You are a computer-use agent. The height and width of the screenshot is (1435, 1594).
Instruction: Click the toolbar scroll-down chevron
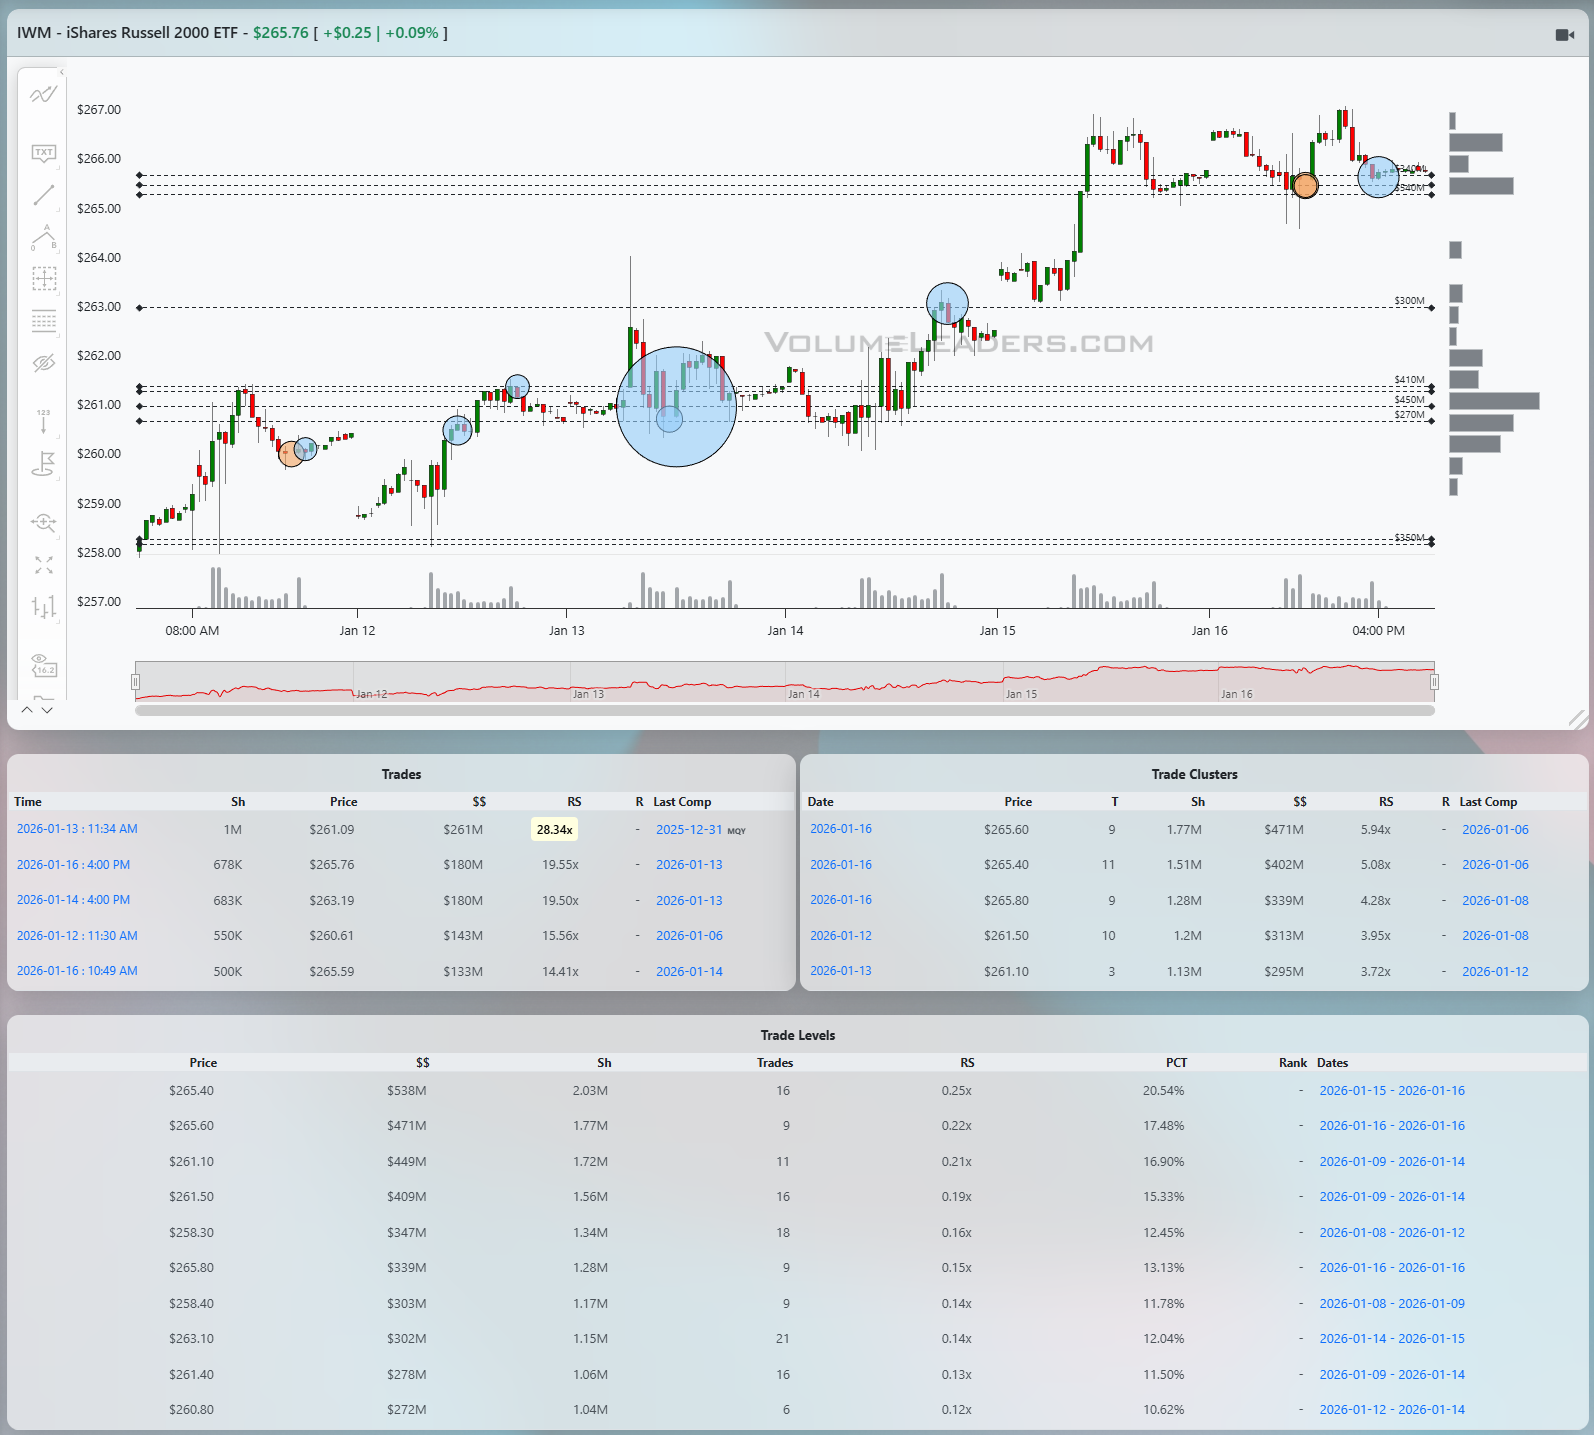coord(47,709)
